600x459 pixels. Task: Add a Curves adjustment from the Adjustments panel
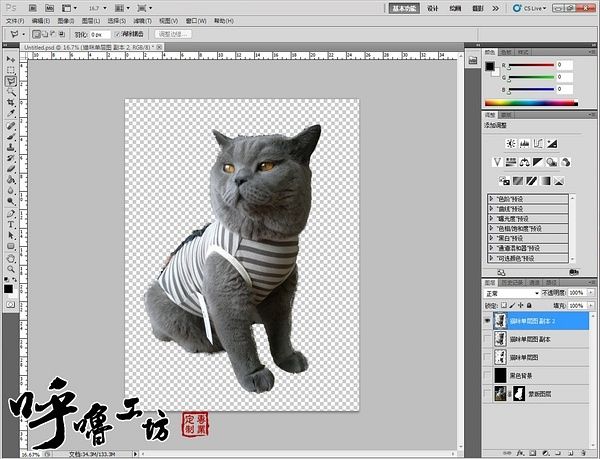click(x=539, y=144)
